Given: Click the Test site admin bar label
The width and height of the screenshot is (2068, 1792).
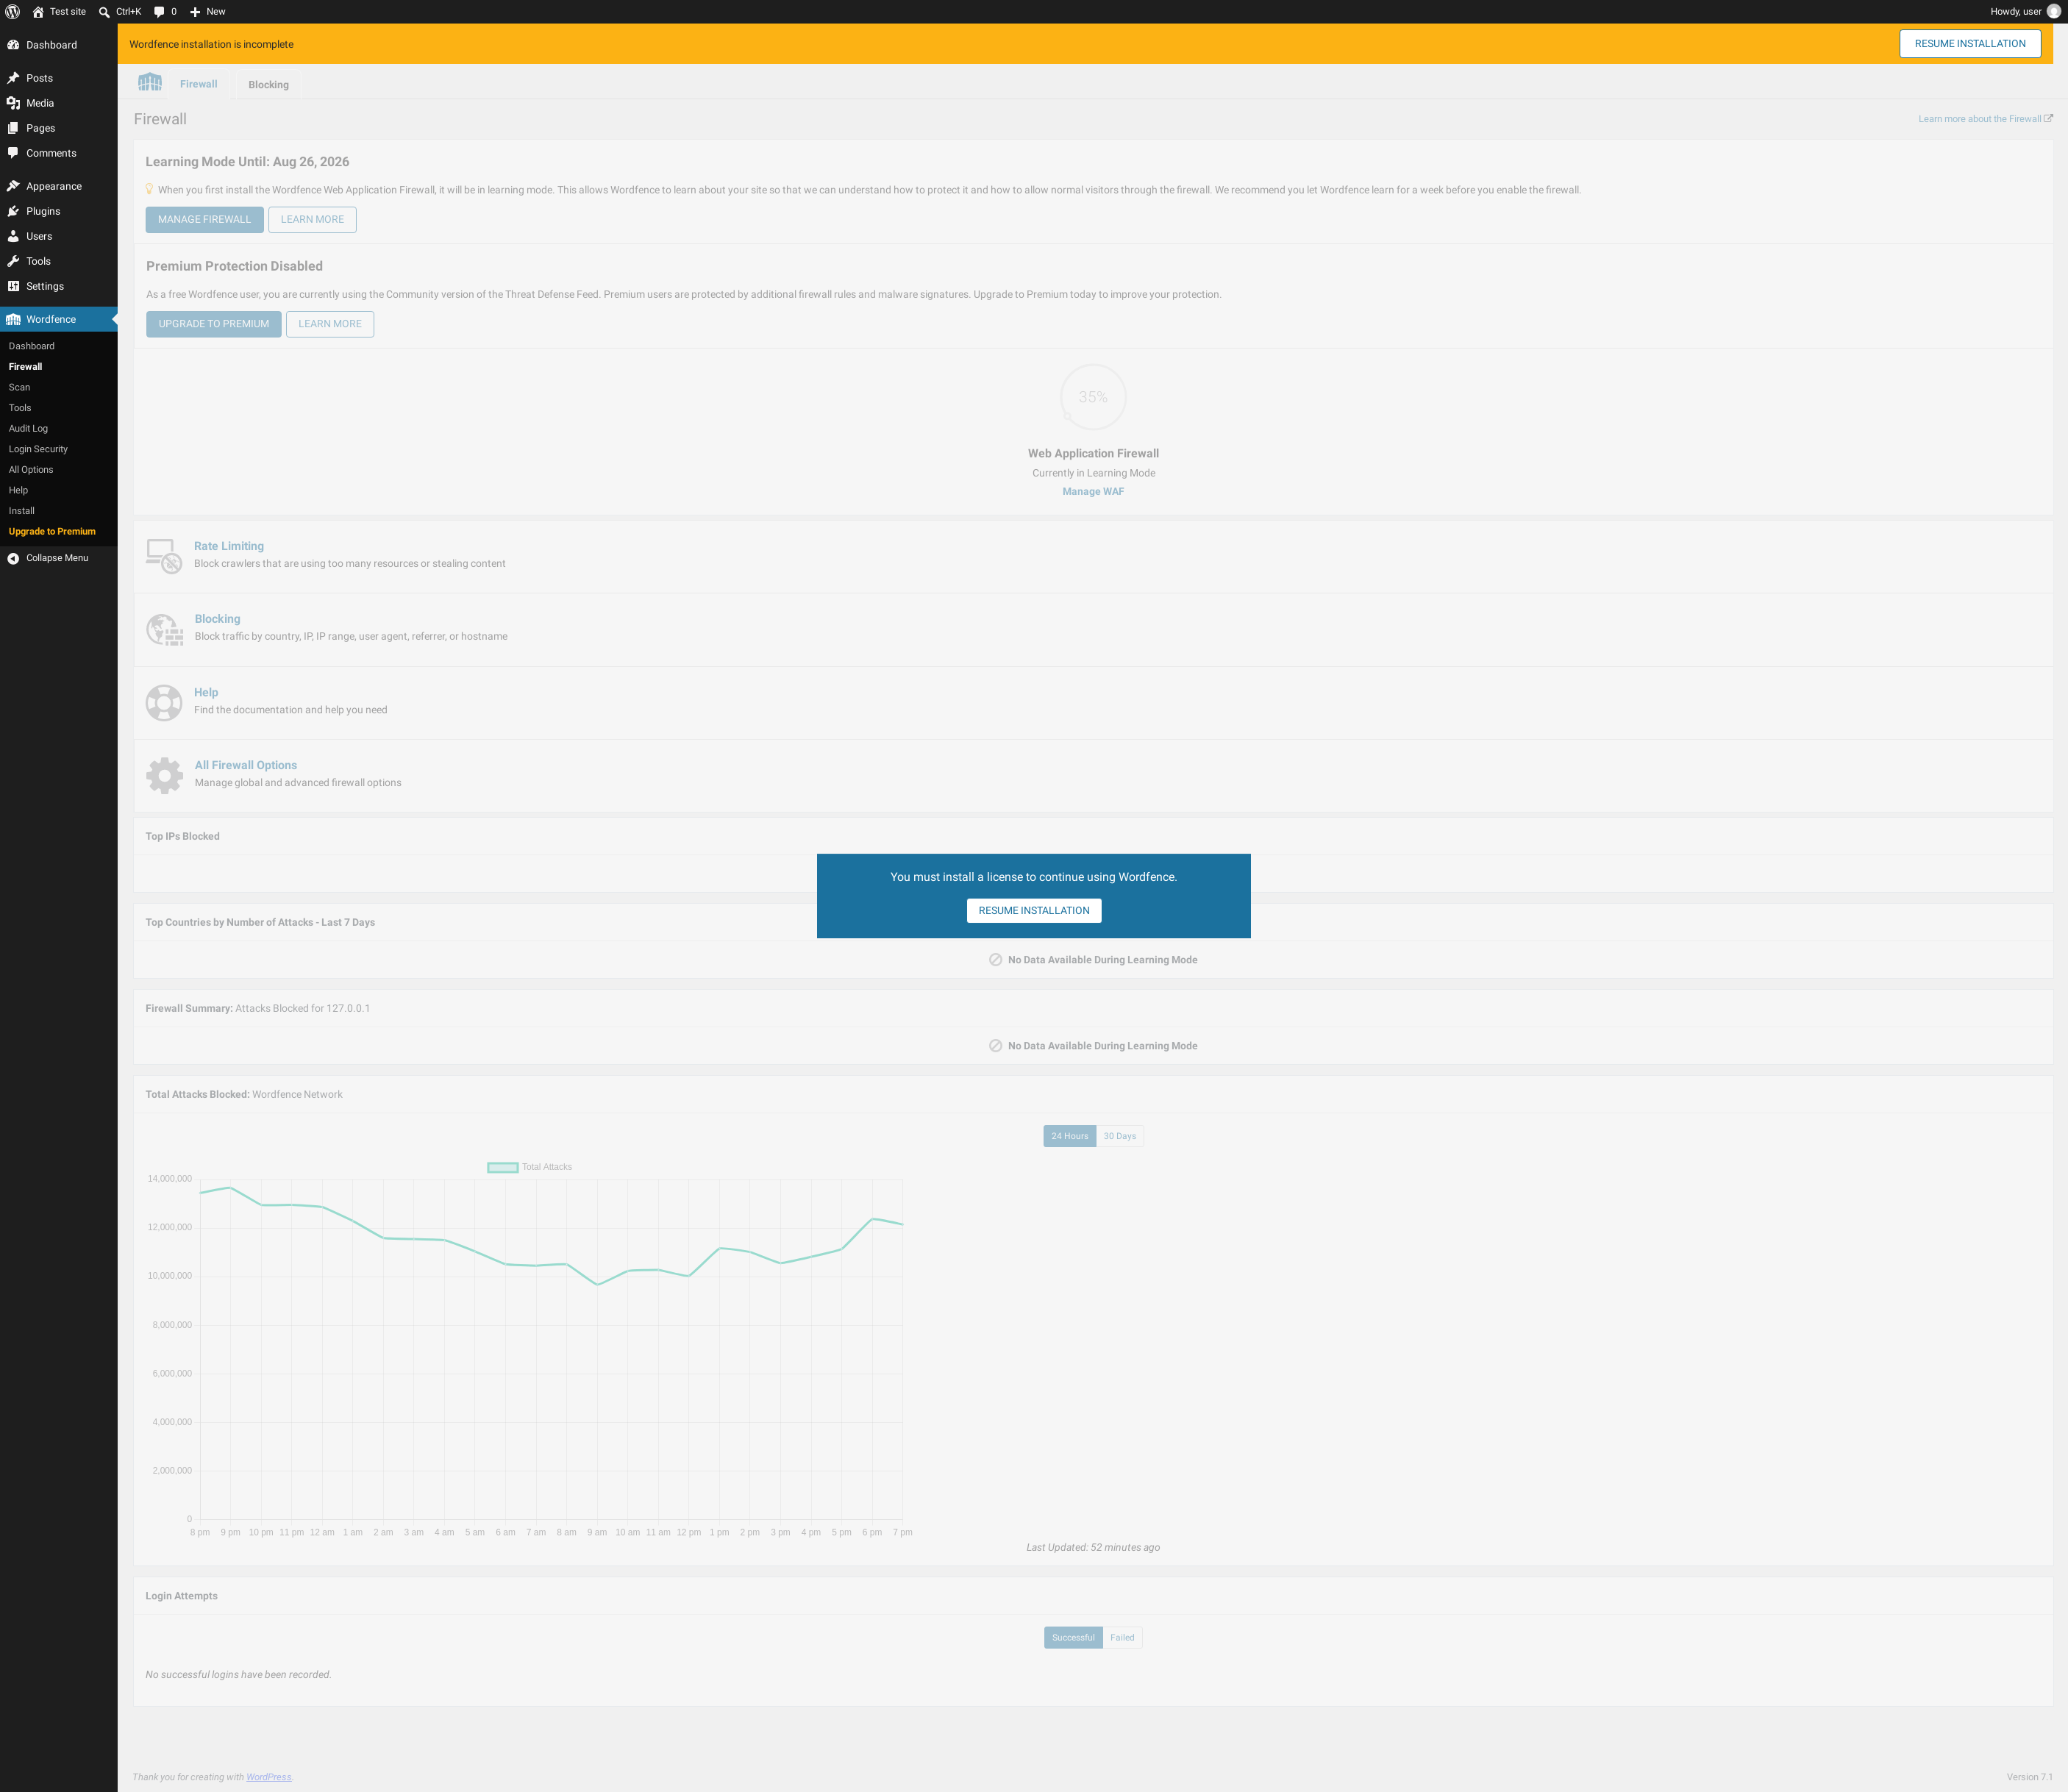Looking at the screenshot, I should click(68, 12).
